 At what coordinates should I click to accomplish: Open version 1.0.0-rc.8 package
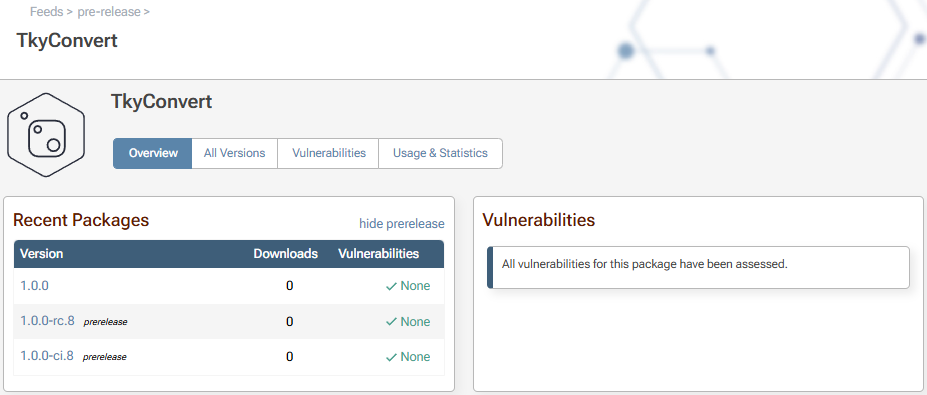(47, 321)
